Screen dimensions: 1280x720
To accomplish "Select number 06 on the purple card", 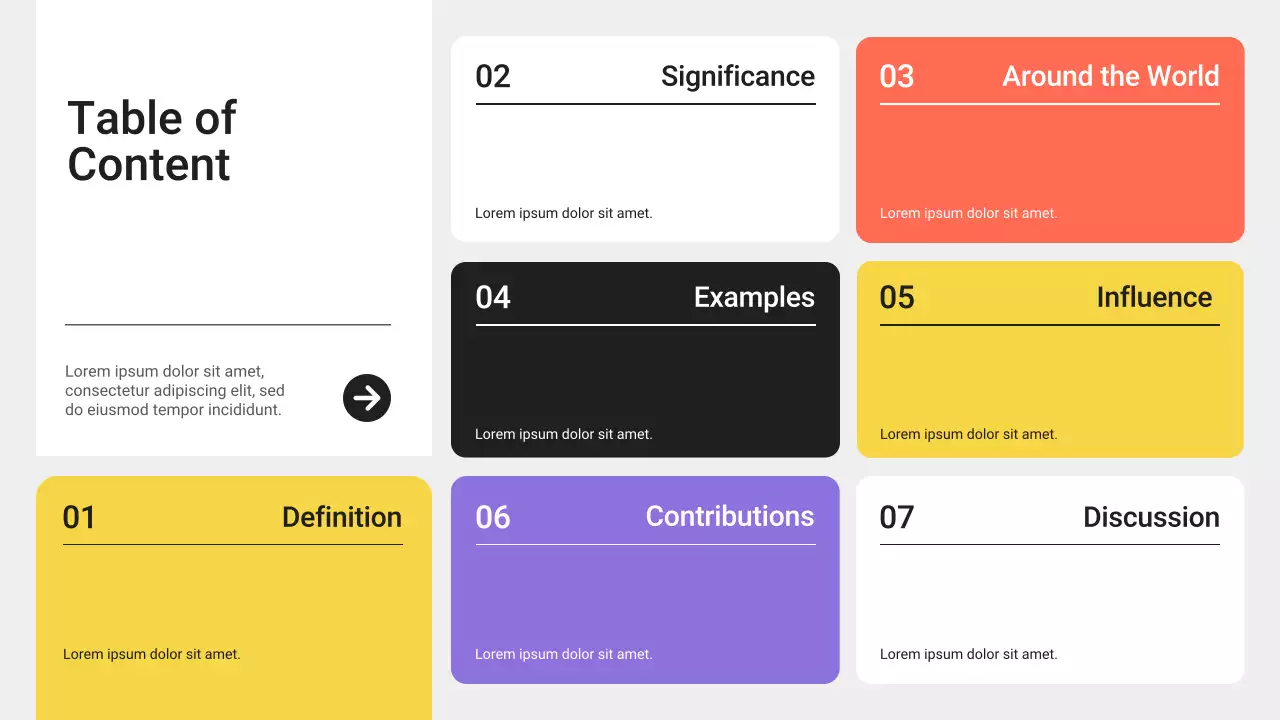I will pos(493,518).
